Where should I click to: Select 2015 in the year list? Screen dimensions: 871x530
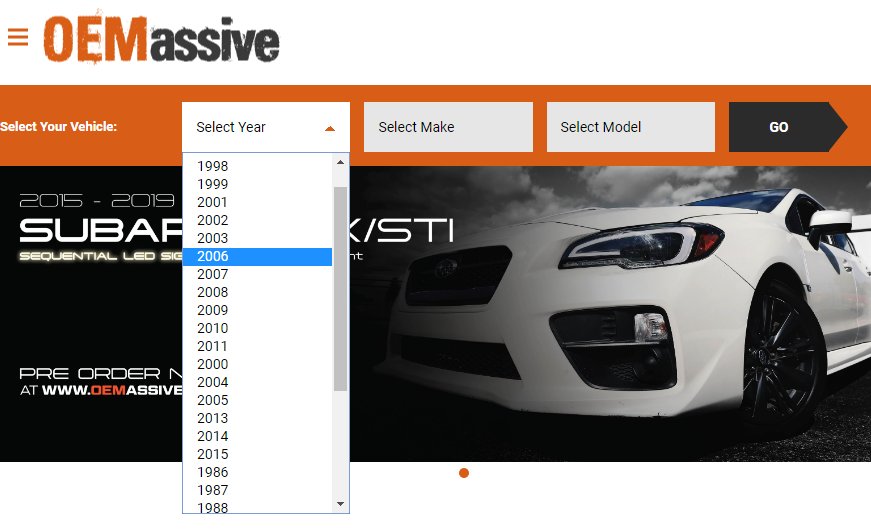point(258,454)
